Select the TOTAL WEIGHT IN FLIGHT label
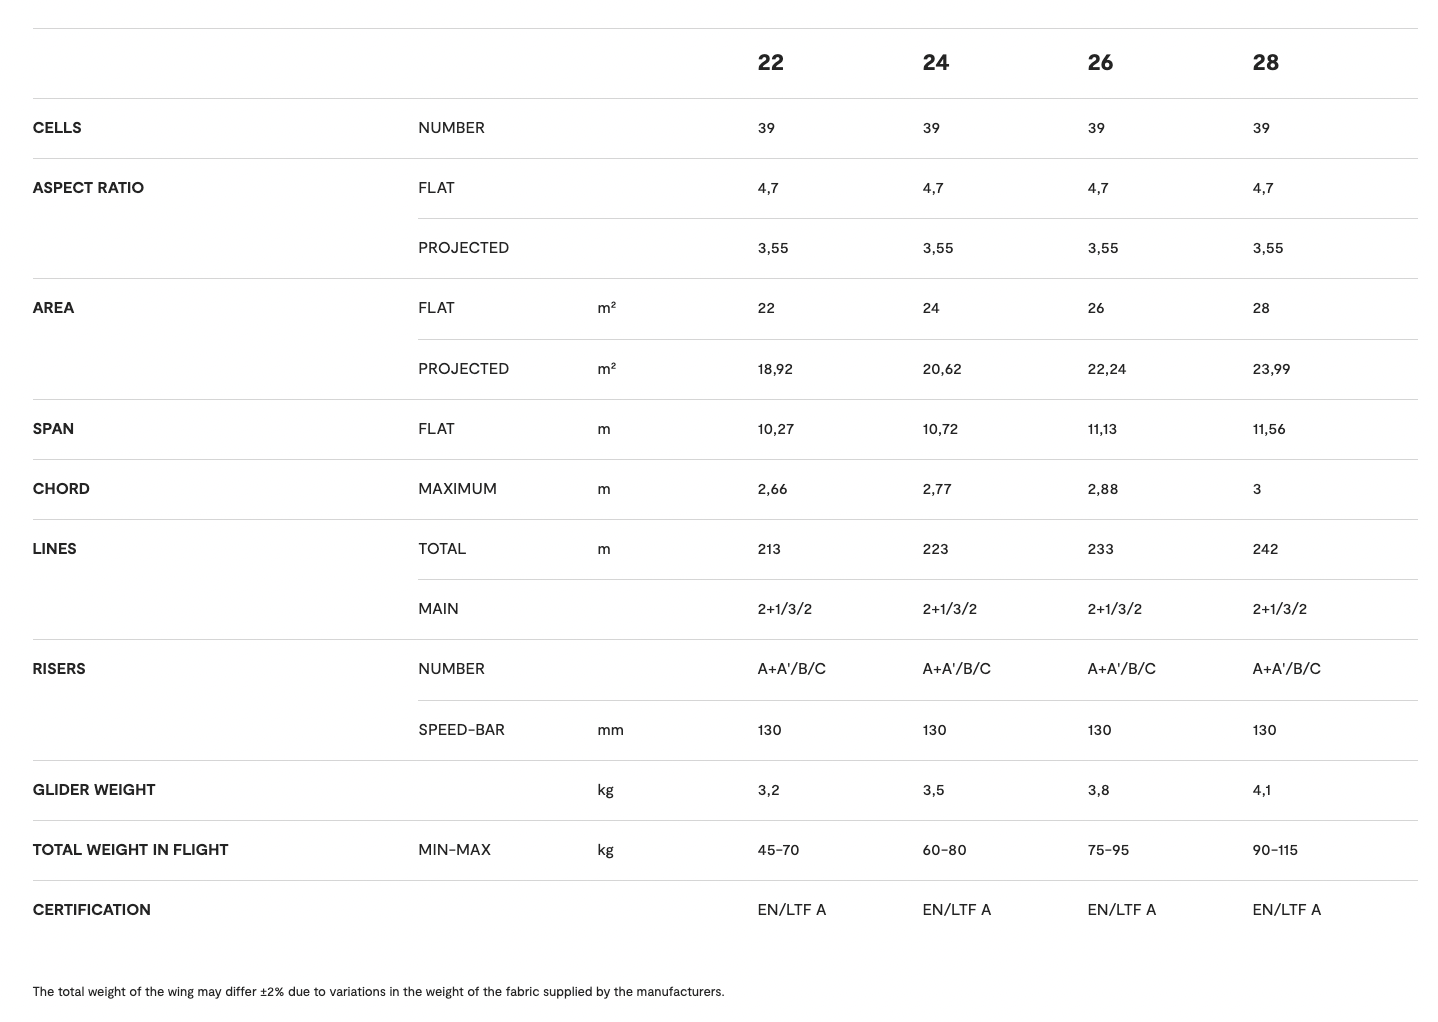1438x1022 pixels. pyautogui.click(x=130, y=850)
